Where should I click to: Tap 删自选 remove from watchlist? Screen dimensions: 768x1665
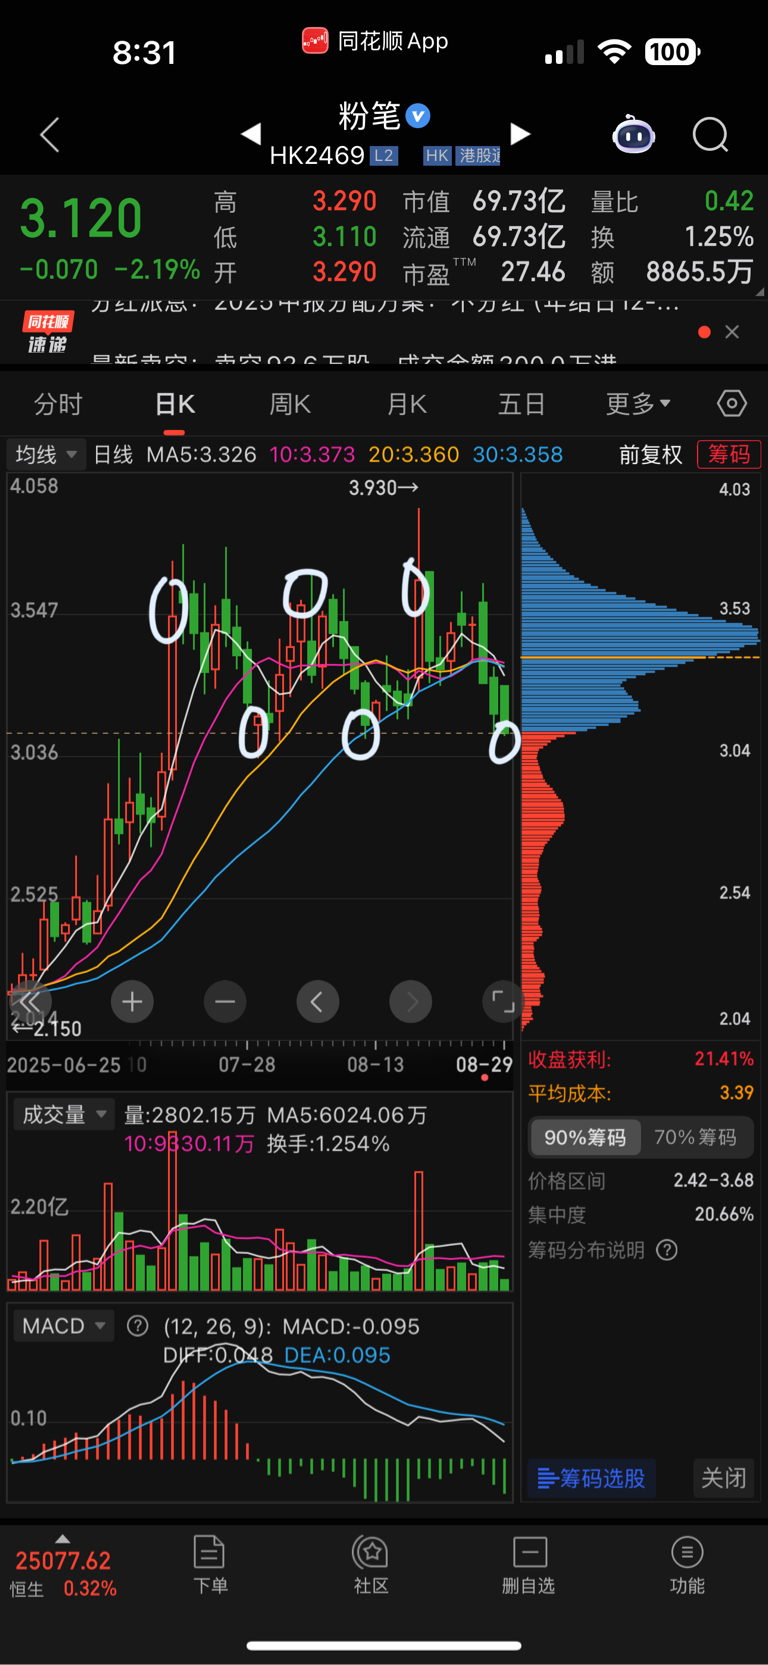click(x=528, y=1565)
